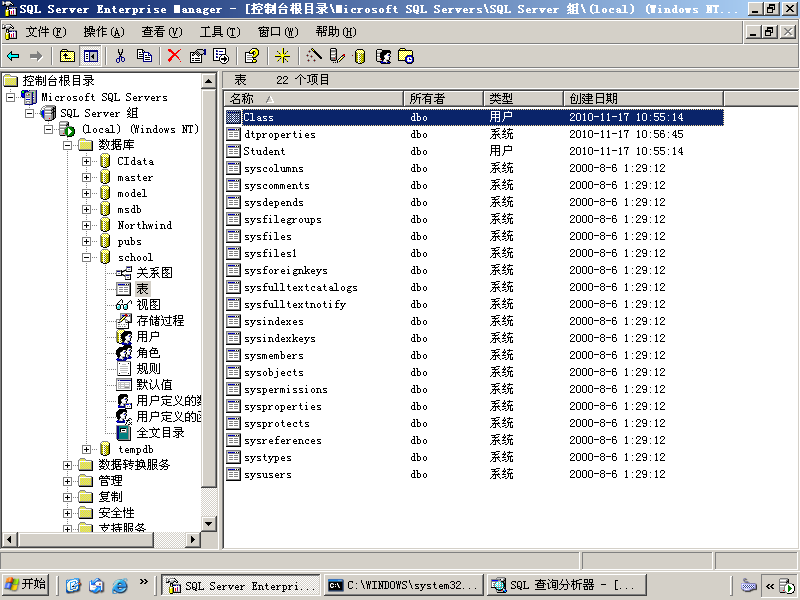Select the 表 tables node in tree
The width and height of the screenshot is (800, 600).
click(142, 289)
